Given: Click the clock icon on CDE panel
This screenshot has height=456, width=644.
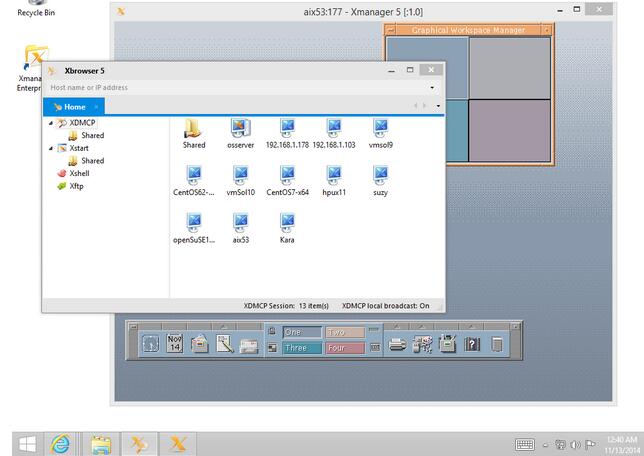Looking at the screenshot, I should pyautogui.click(x=150, y=343).
